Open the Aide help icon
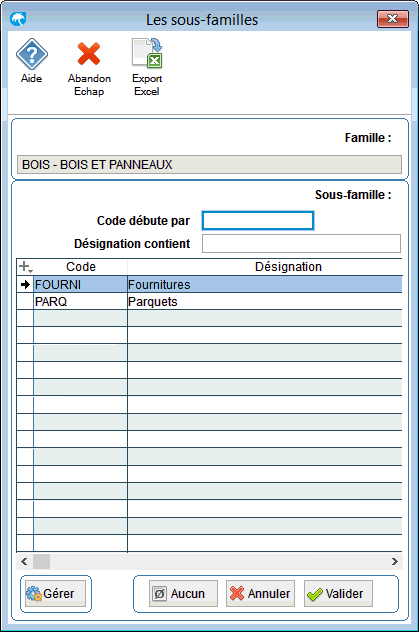419x632 pixels. (31, 54)
